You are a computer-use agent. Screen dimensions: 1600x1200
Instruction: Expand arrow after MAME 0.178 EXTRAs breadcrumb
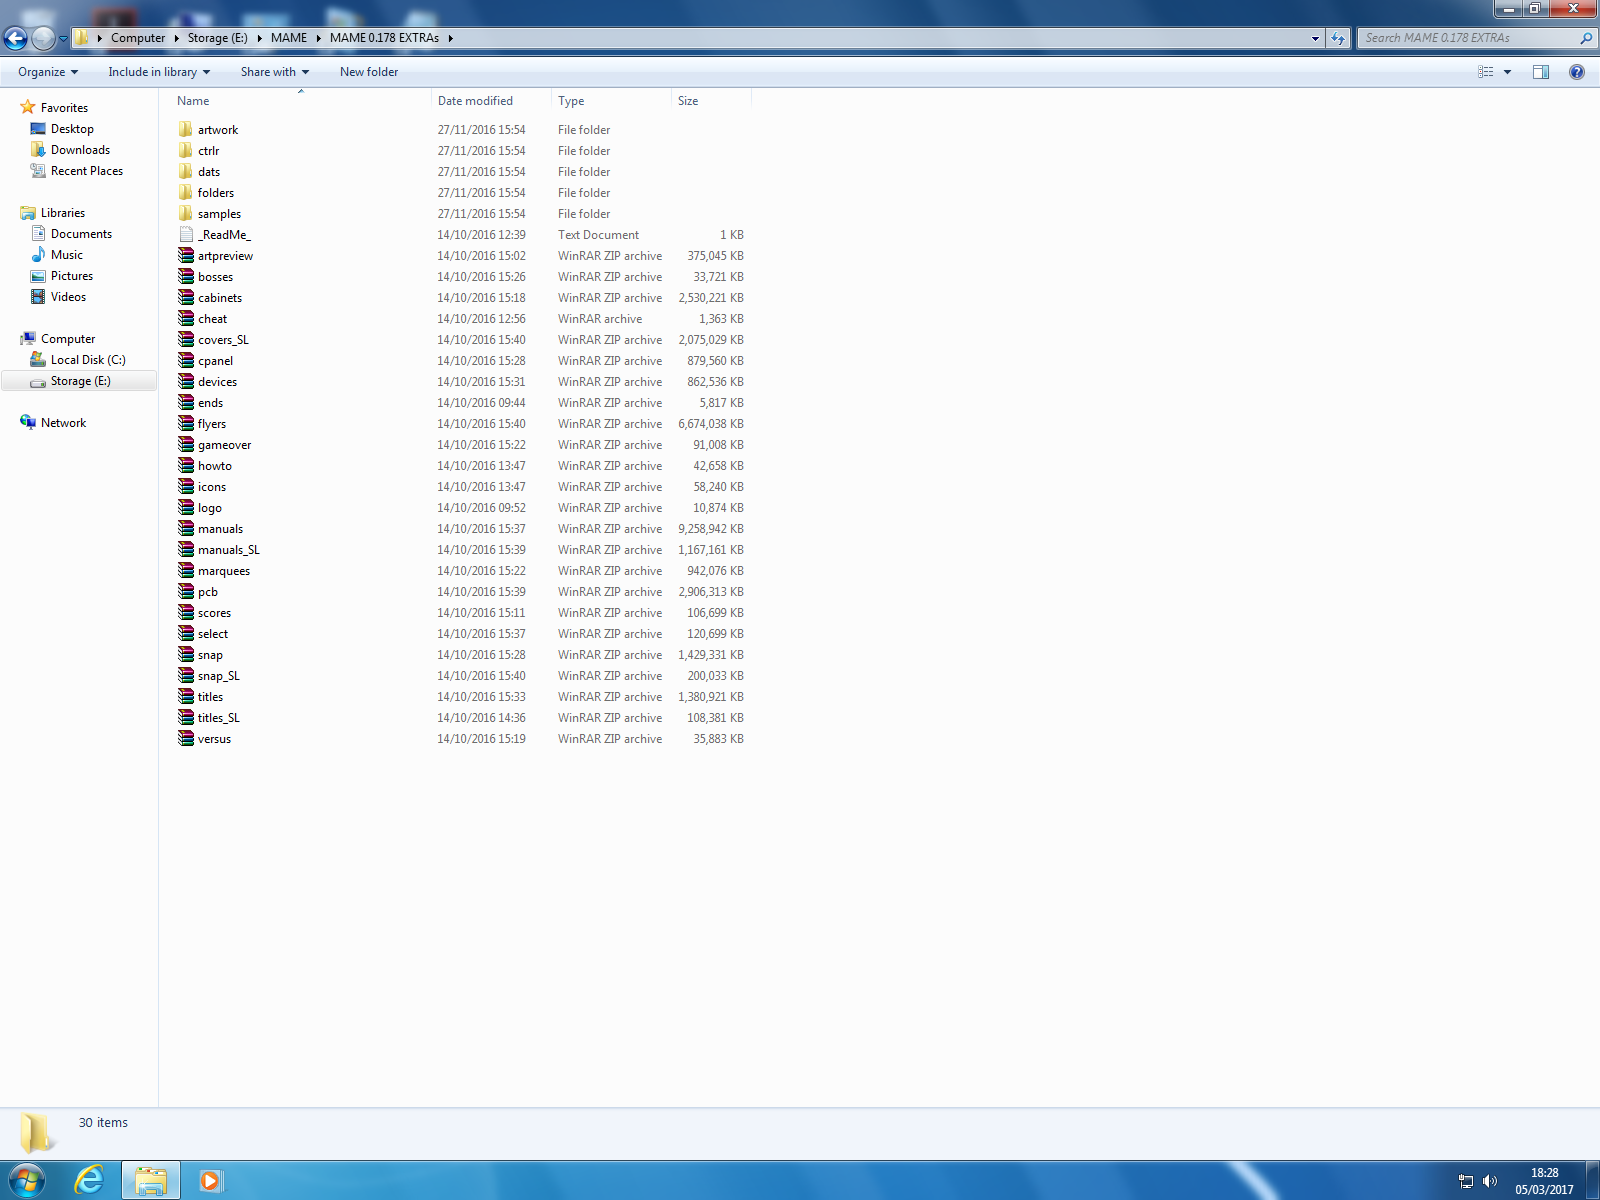[451, 38]
